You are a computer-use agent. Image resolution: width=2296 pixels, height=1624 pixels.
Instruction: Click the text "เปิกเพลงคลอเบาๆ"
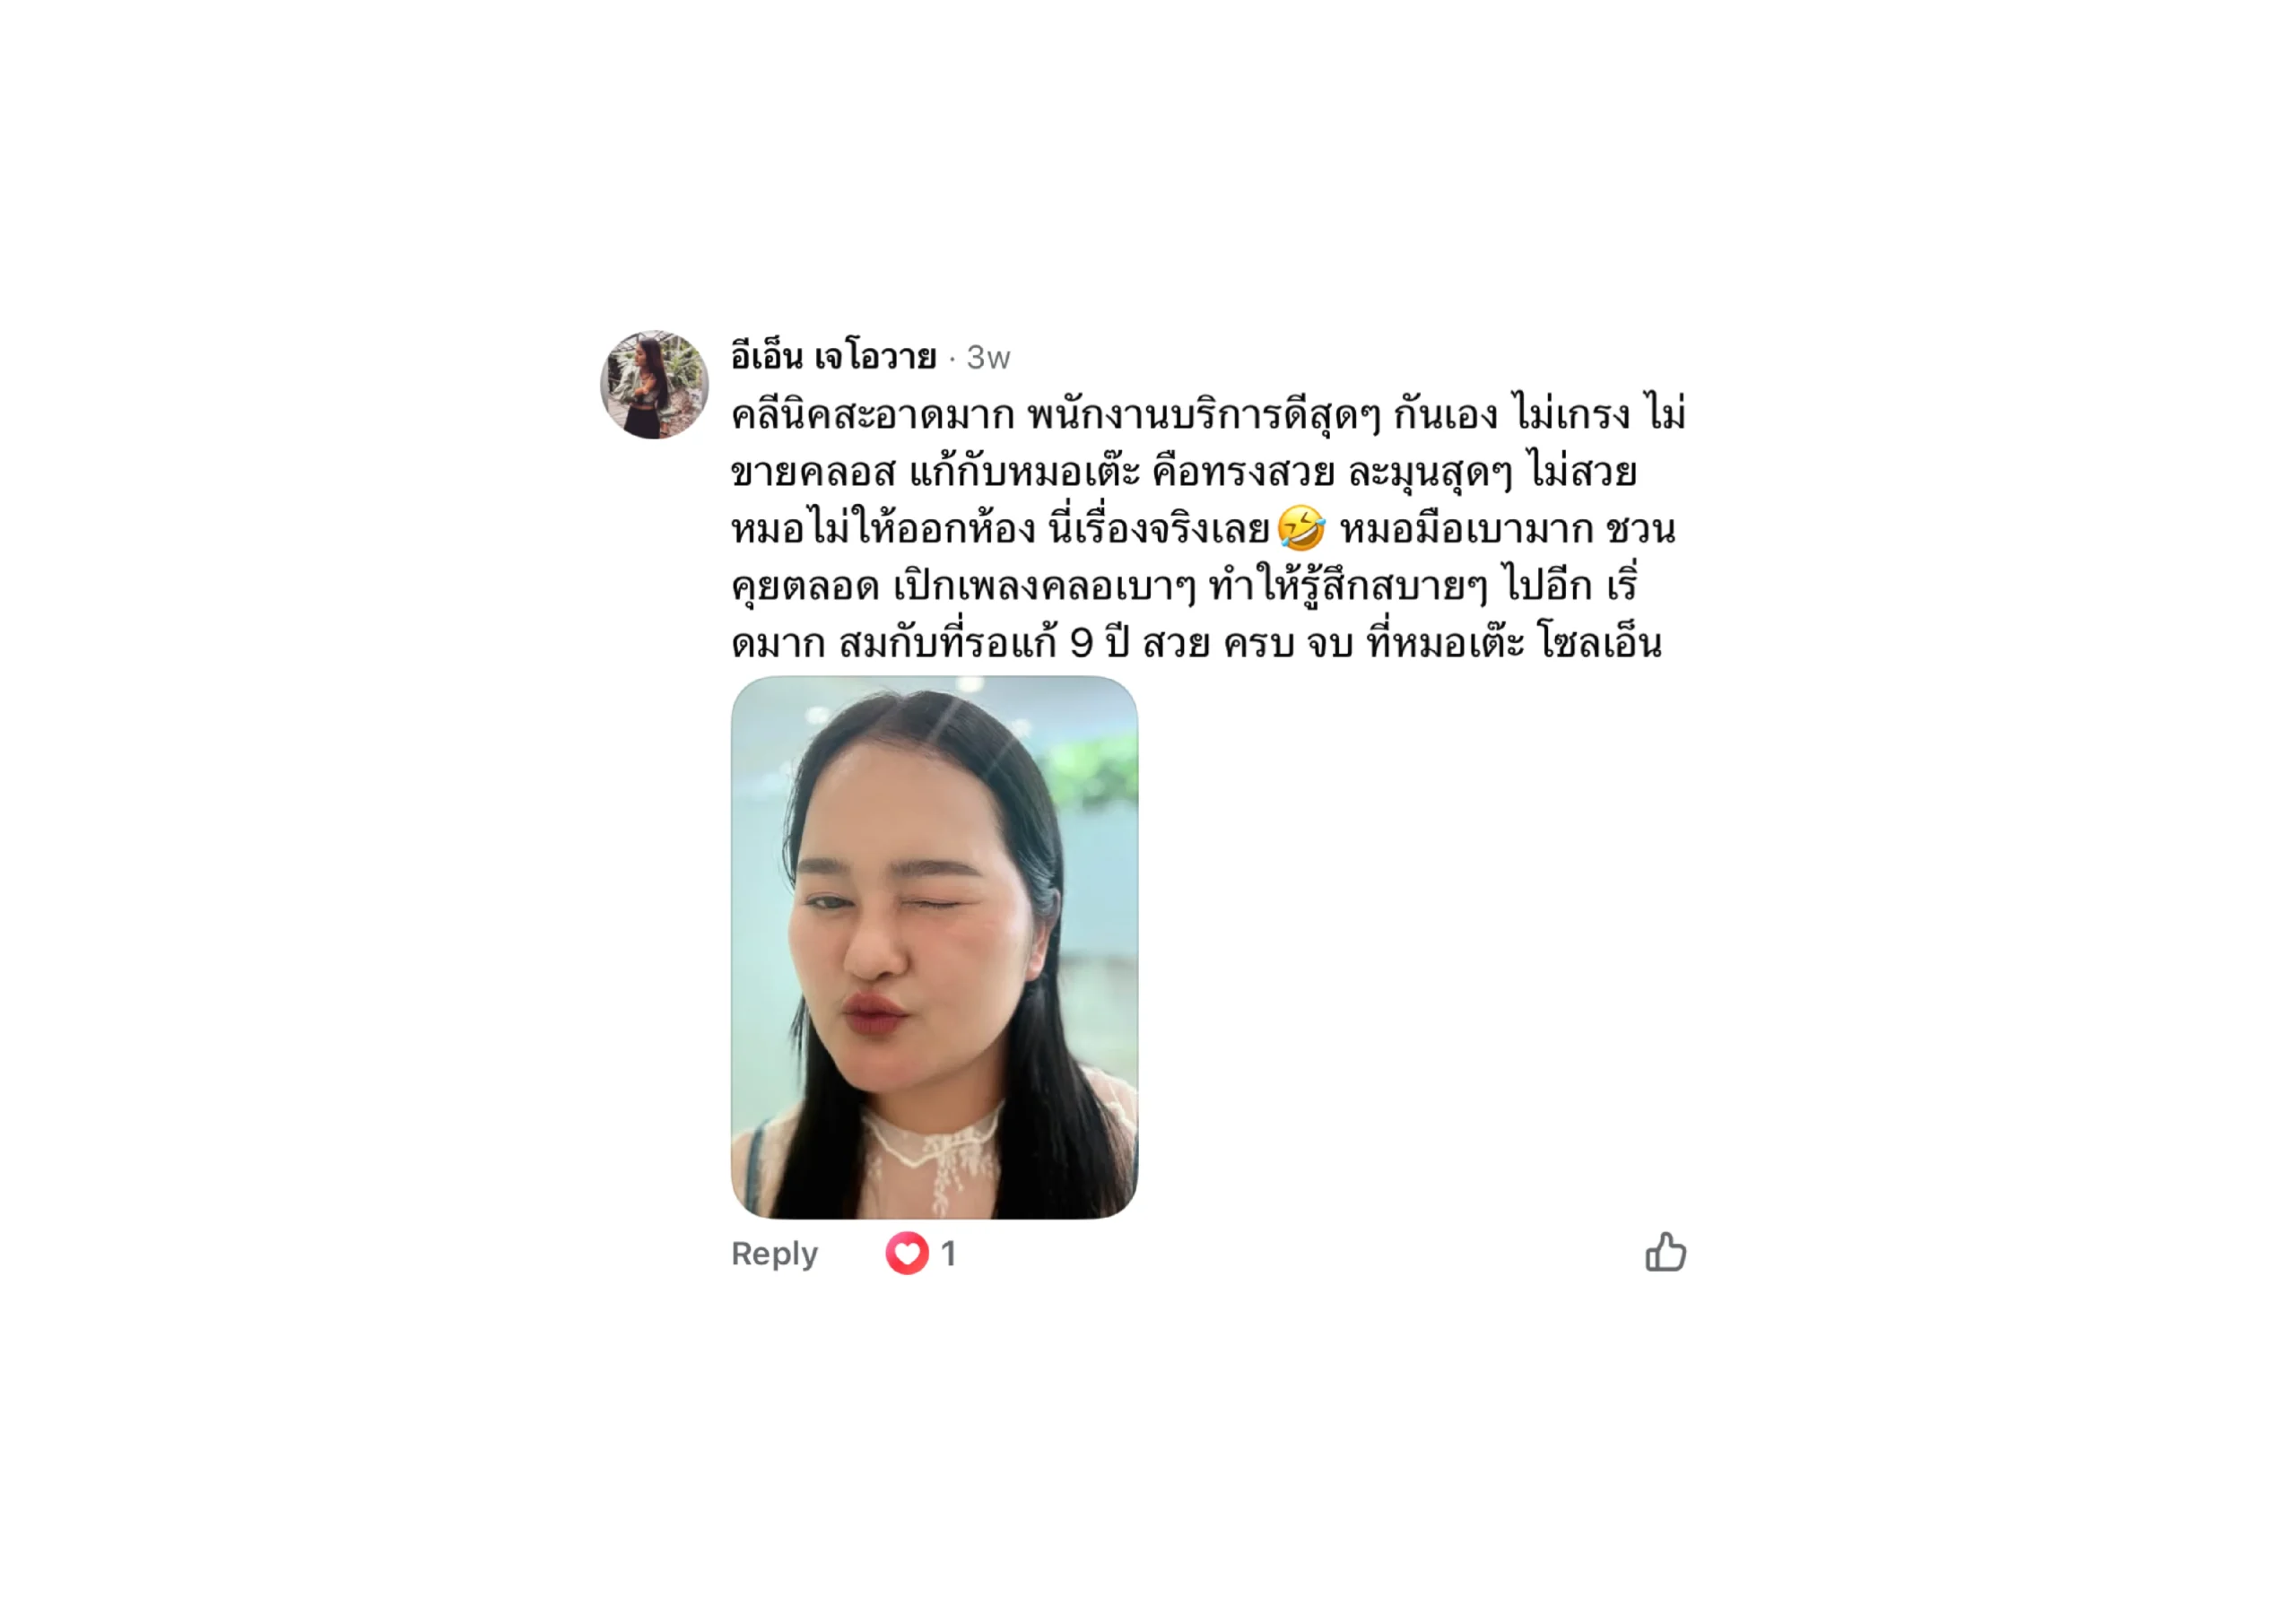[1044, 586]
